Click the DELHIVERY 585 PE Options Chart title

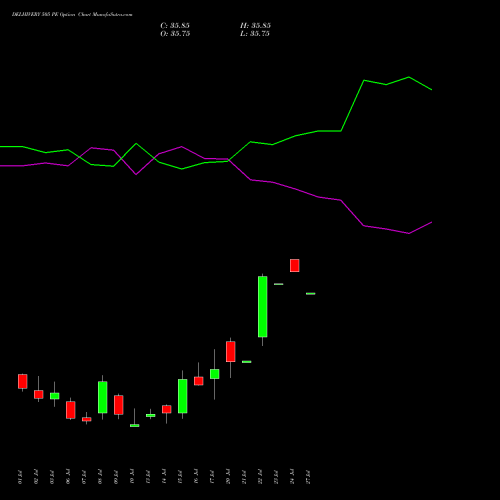72,15
